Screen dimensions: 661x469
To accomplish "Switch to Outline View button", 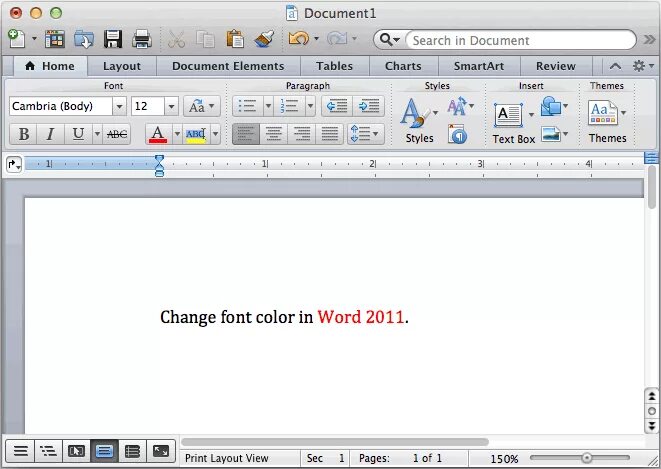I will pyautogui.click(x=48, y=451).
